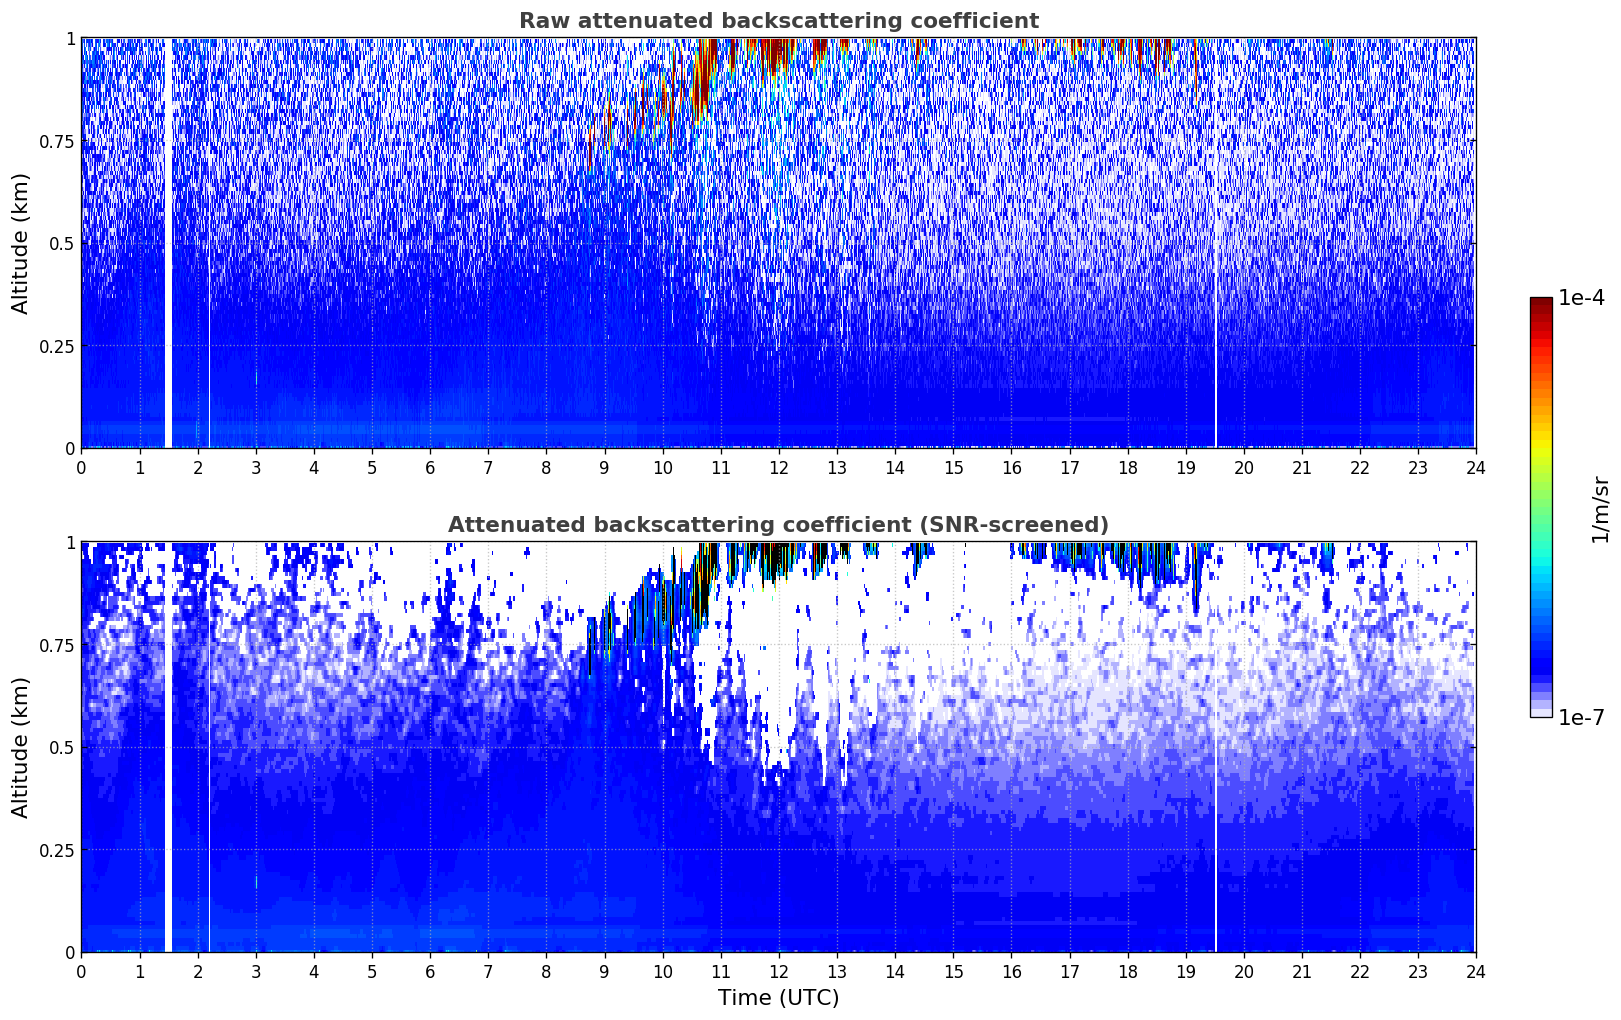1621x1020 pixels.
Task: Click the backscatter color scale bar
Action: pyautogui.click(x=1541, y=507)
